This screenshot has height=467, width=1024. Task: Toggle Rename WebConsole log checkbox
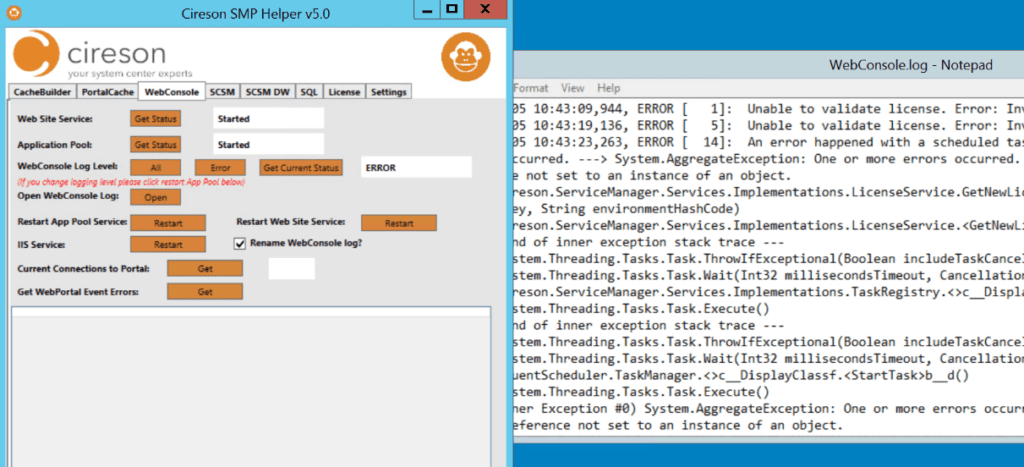pos(240,243)
